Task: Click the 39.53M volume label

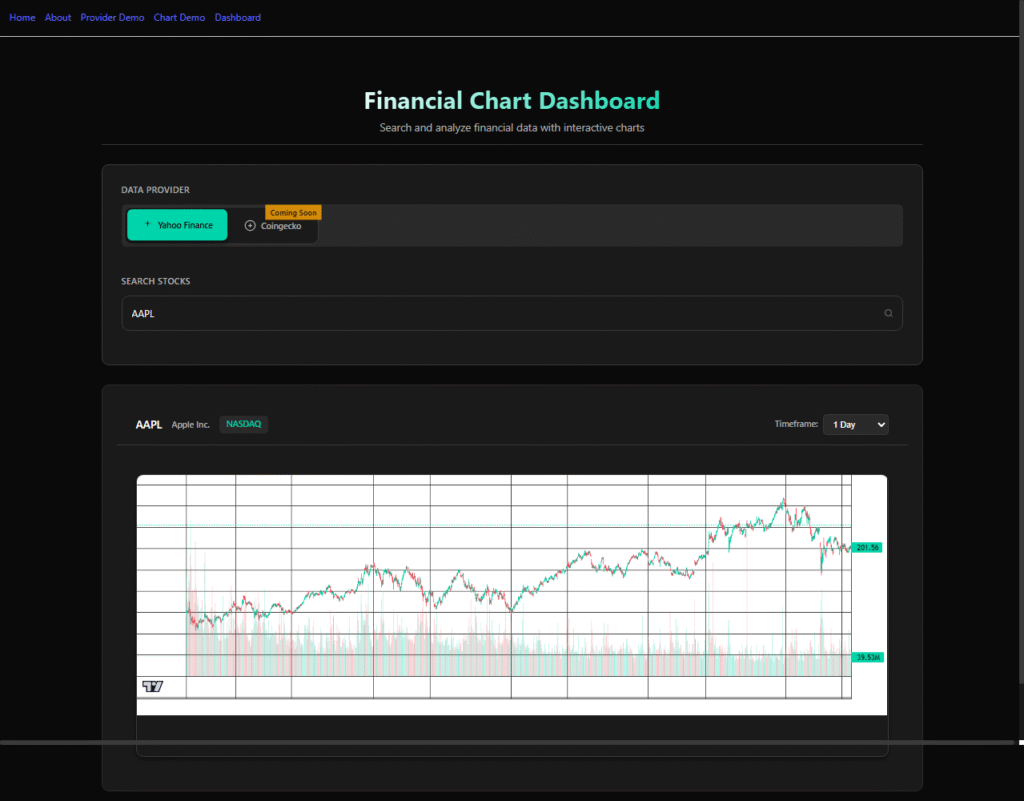Action: 867,657
